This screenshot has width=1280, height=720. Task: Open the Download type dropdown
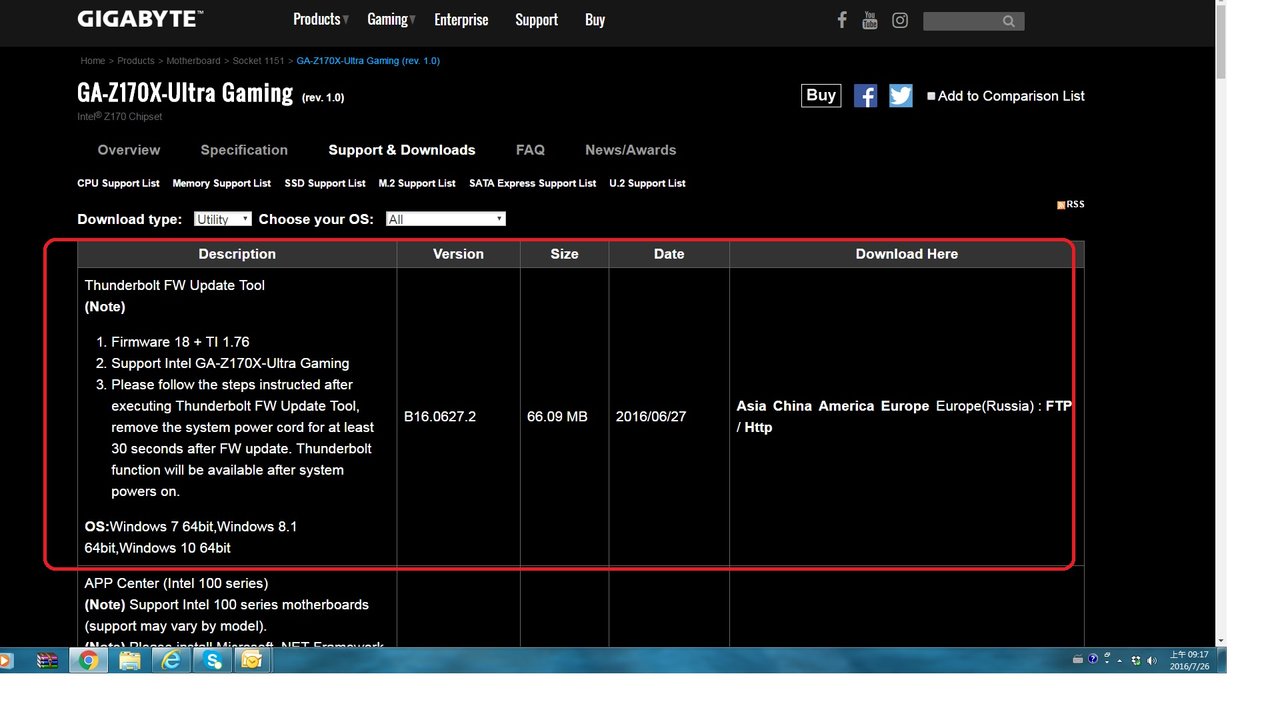click(x=223, y=219)
